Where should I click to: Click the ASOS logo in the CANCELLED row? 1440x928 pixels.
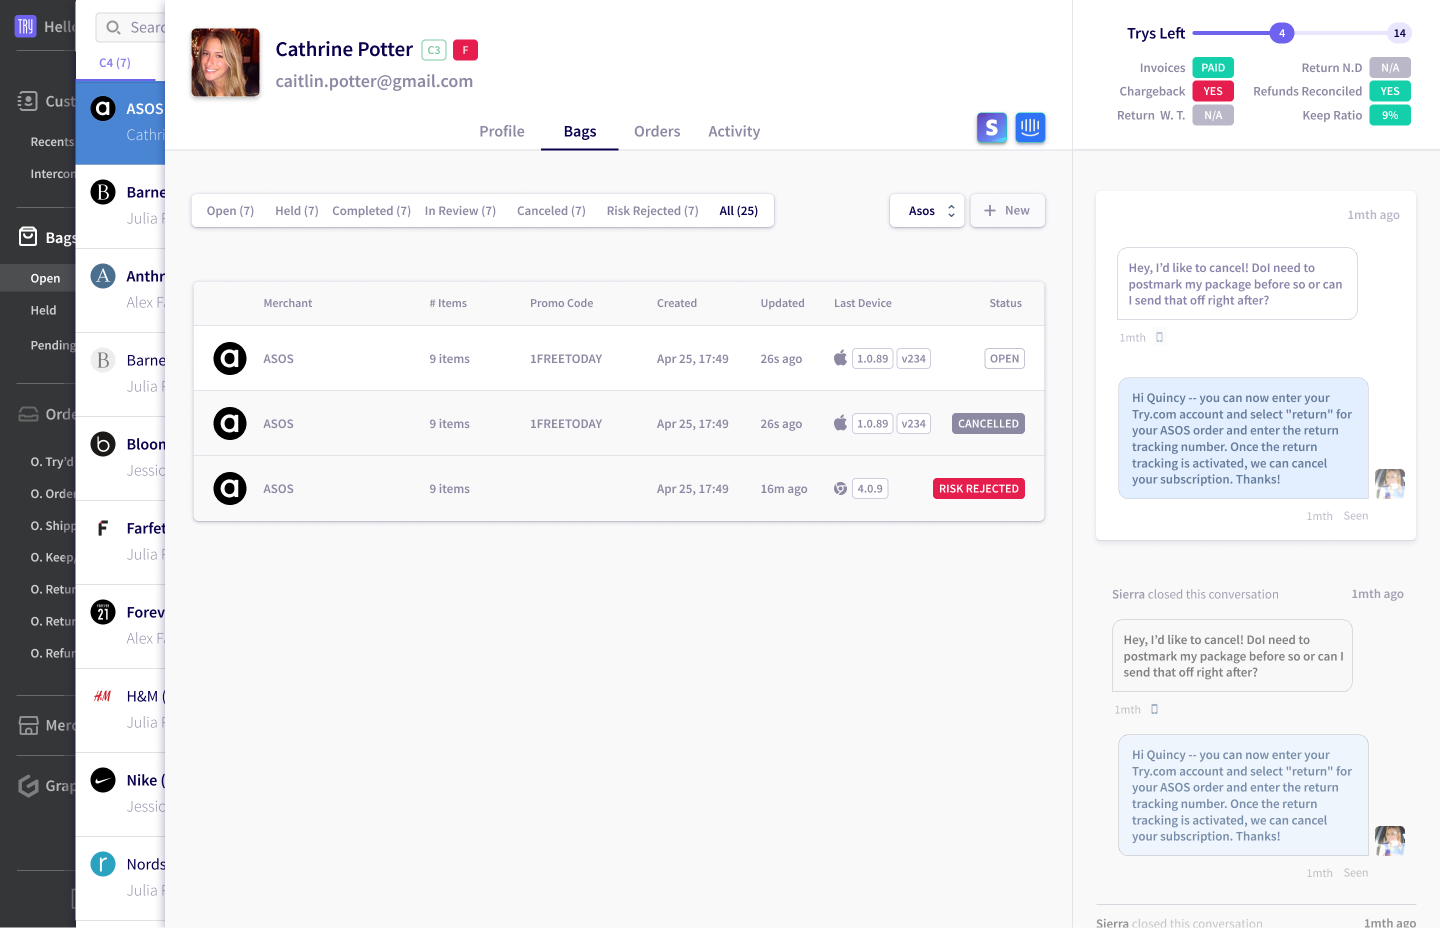[x=230, y=423]
